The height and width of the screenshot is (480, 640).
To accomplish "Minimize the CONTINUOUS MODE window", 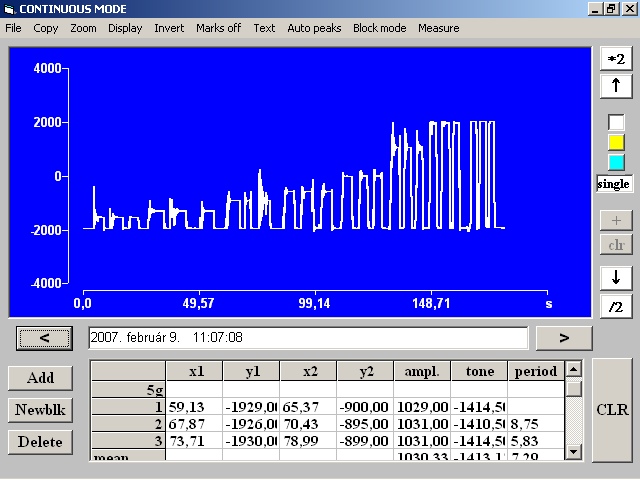I will click(596, 9).
